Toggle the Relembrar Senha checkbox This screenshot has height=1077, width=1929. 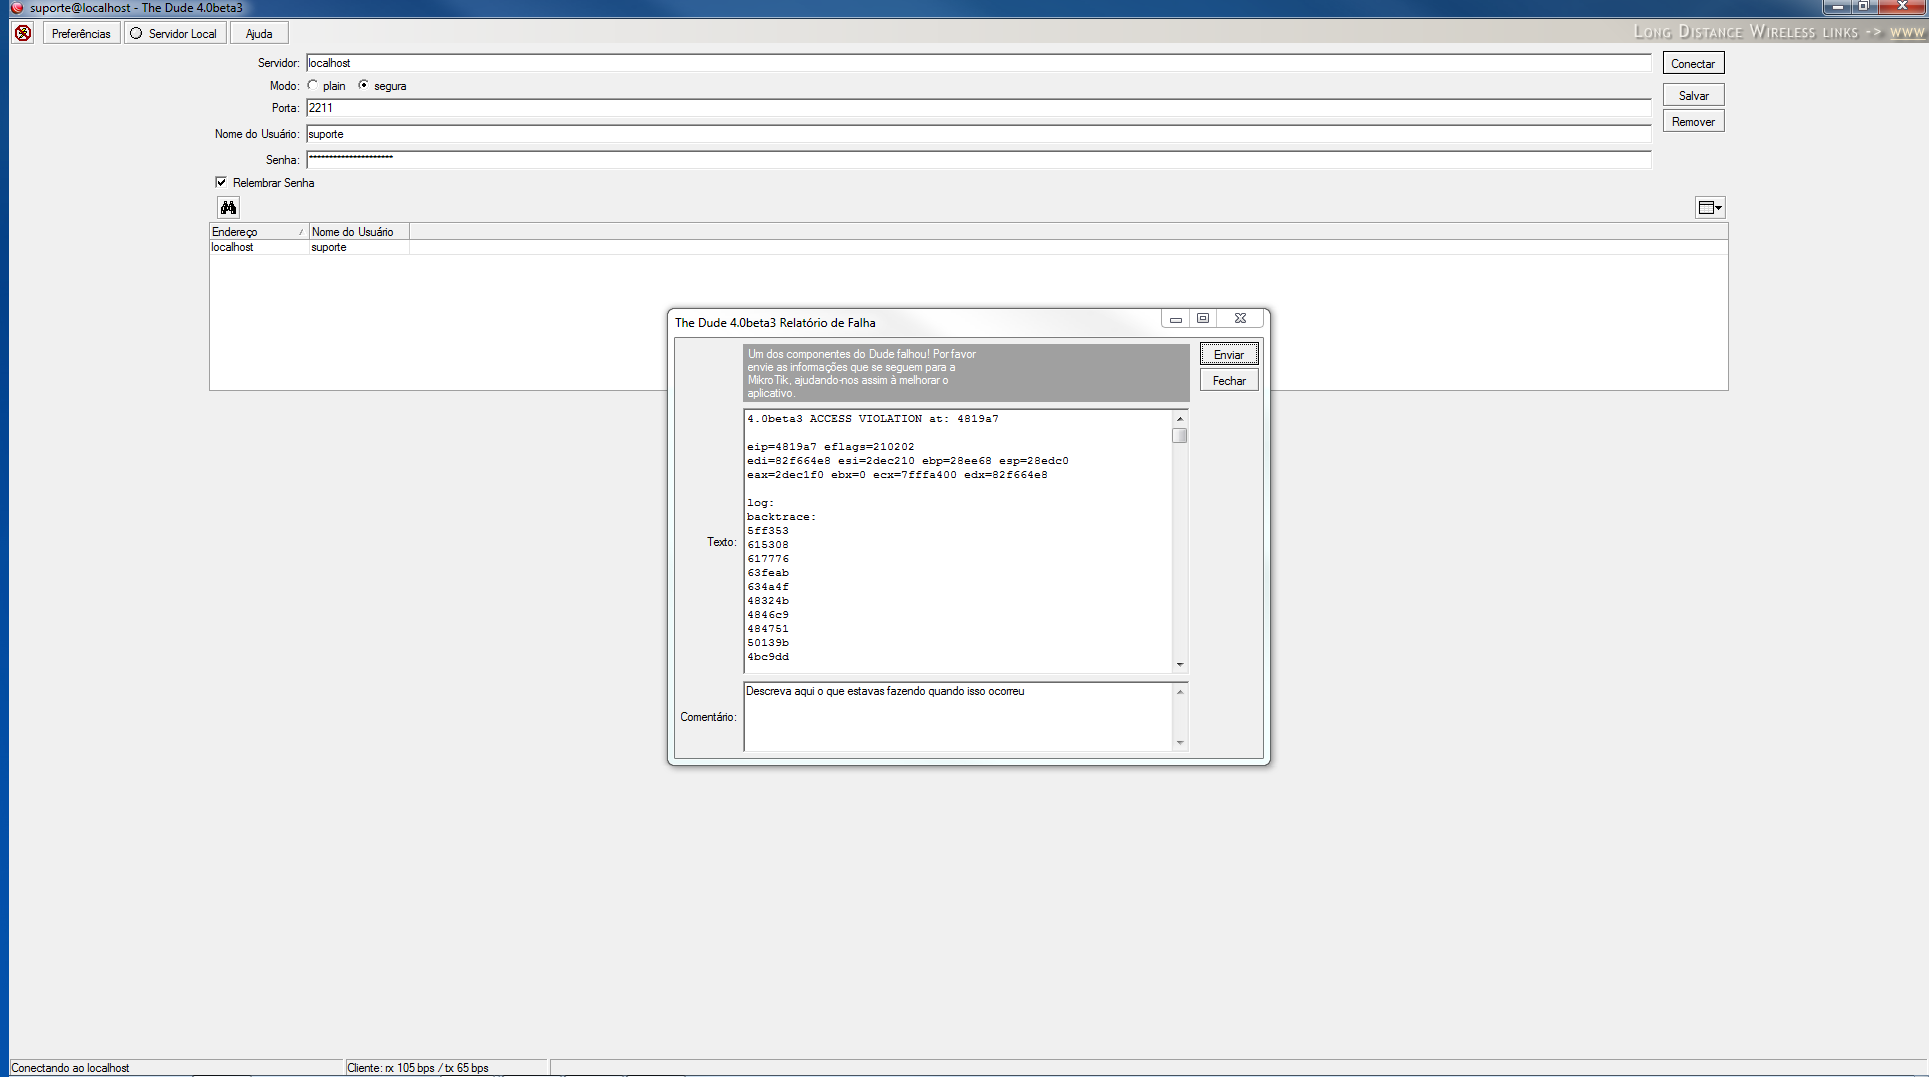click(221, 182)
